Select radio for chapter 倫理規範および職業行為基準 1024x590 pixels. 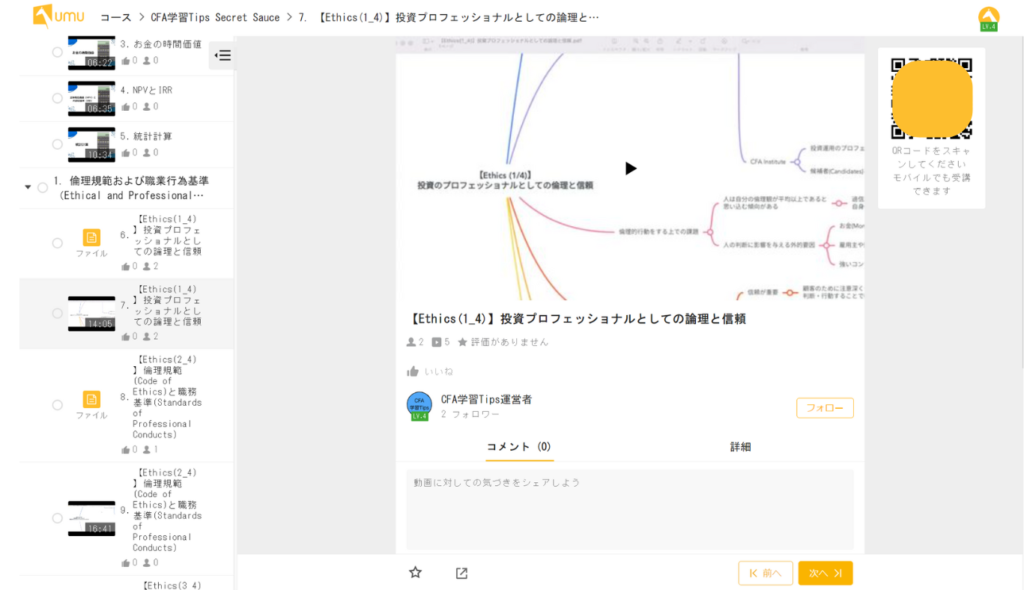(x=42, y=188)
